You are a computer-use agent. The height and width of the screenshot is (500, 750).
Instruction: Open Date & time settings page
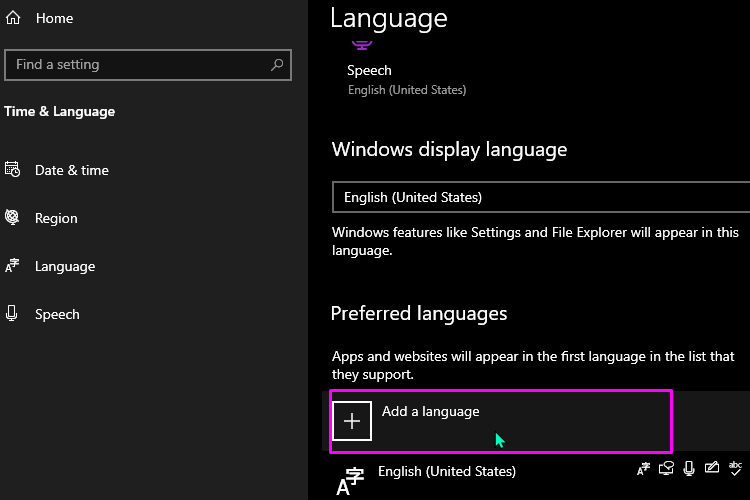click(72, 170)
